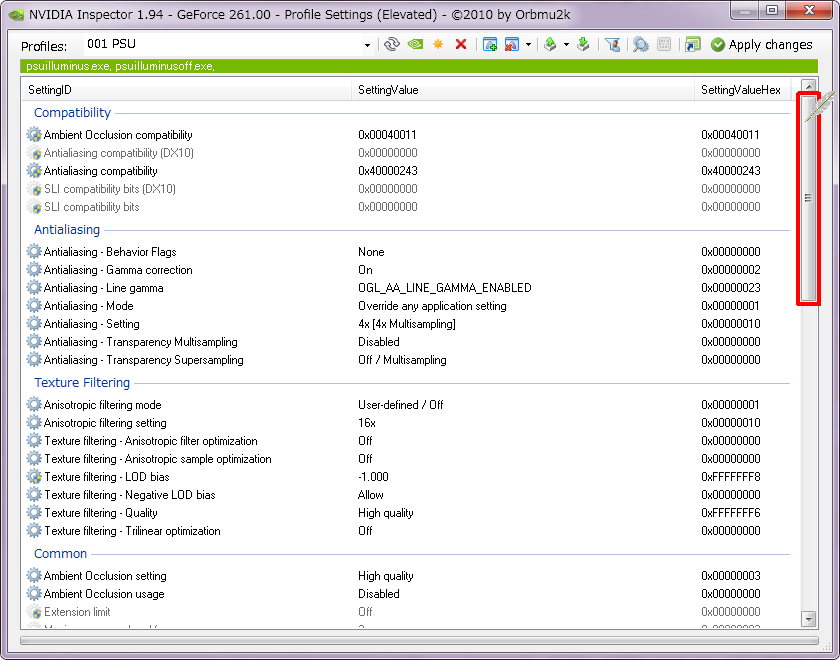840x660 pixels.
Task: Click the green bar listing psuilluminus.exe
Action: (x=419, y=66)
